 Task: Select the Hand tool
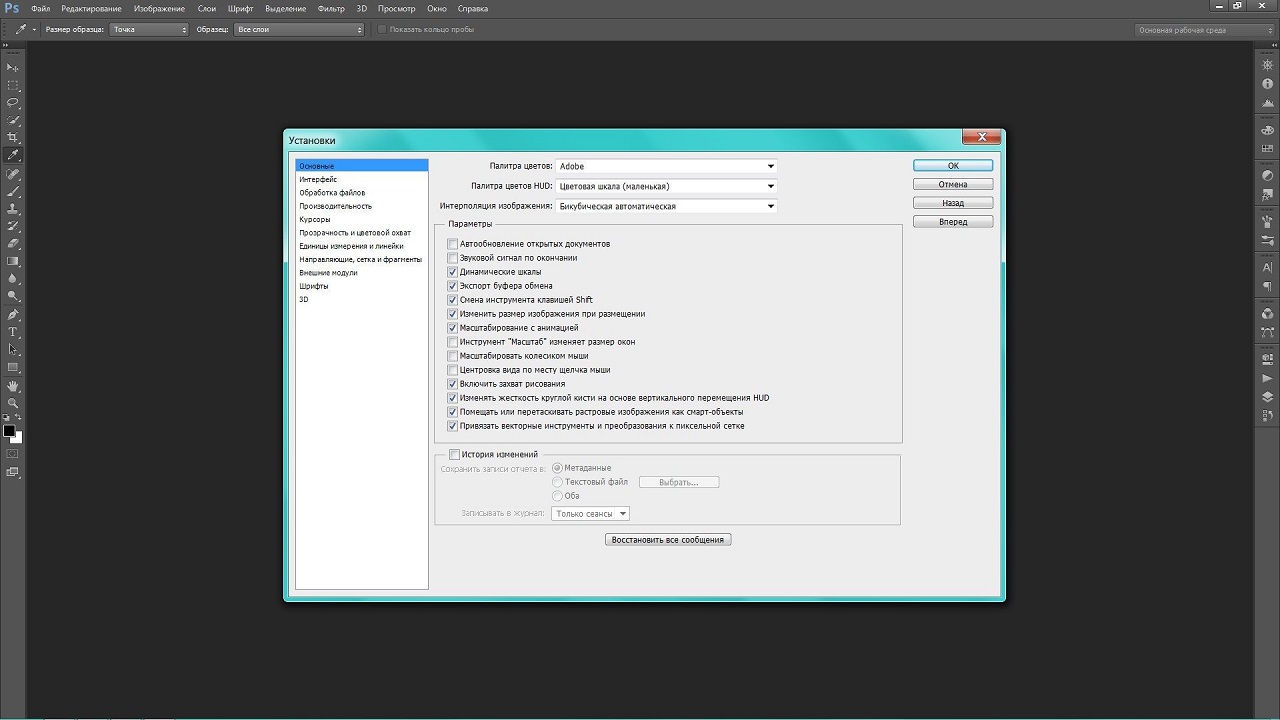13,385
